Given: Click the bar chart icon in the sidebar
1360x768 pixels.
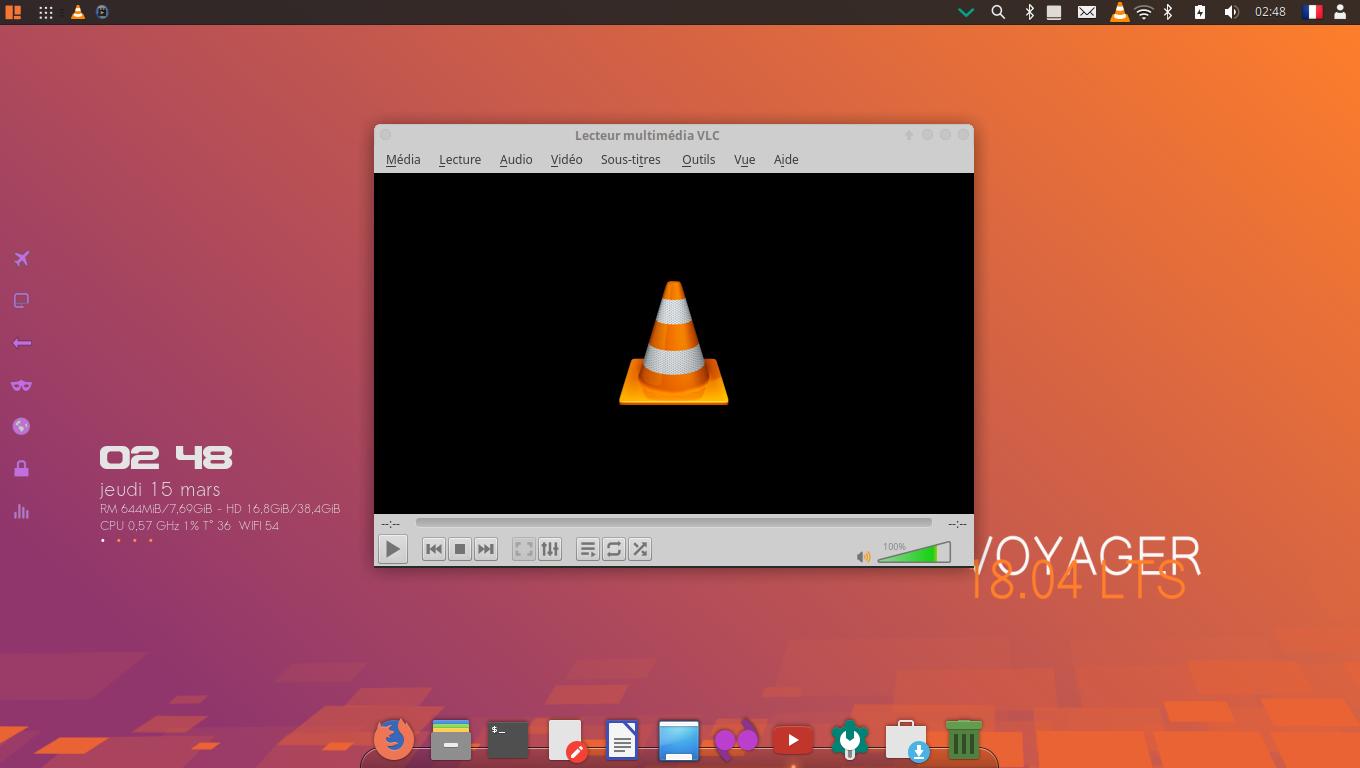Looking at the screenshot, I should click(x=21, y=511).
